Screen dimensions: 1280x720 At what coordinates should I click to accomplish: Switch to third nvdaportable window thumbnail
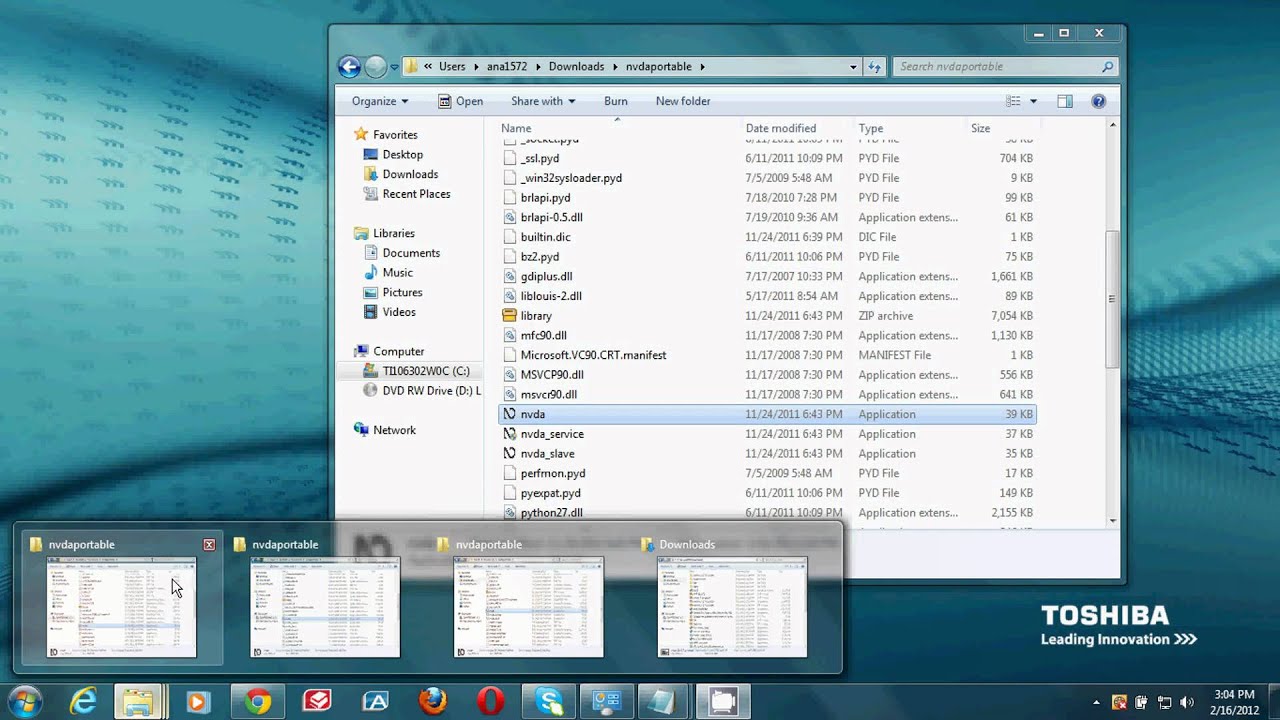coord(529,597)
